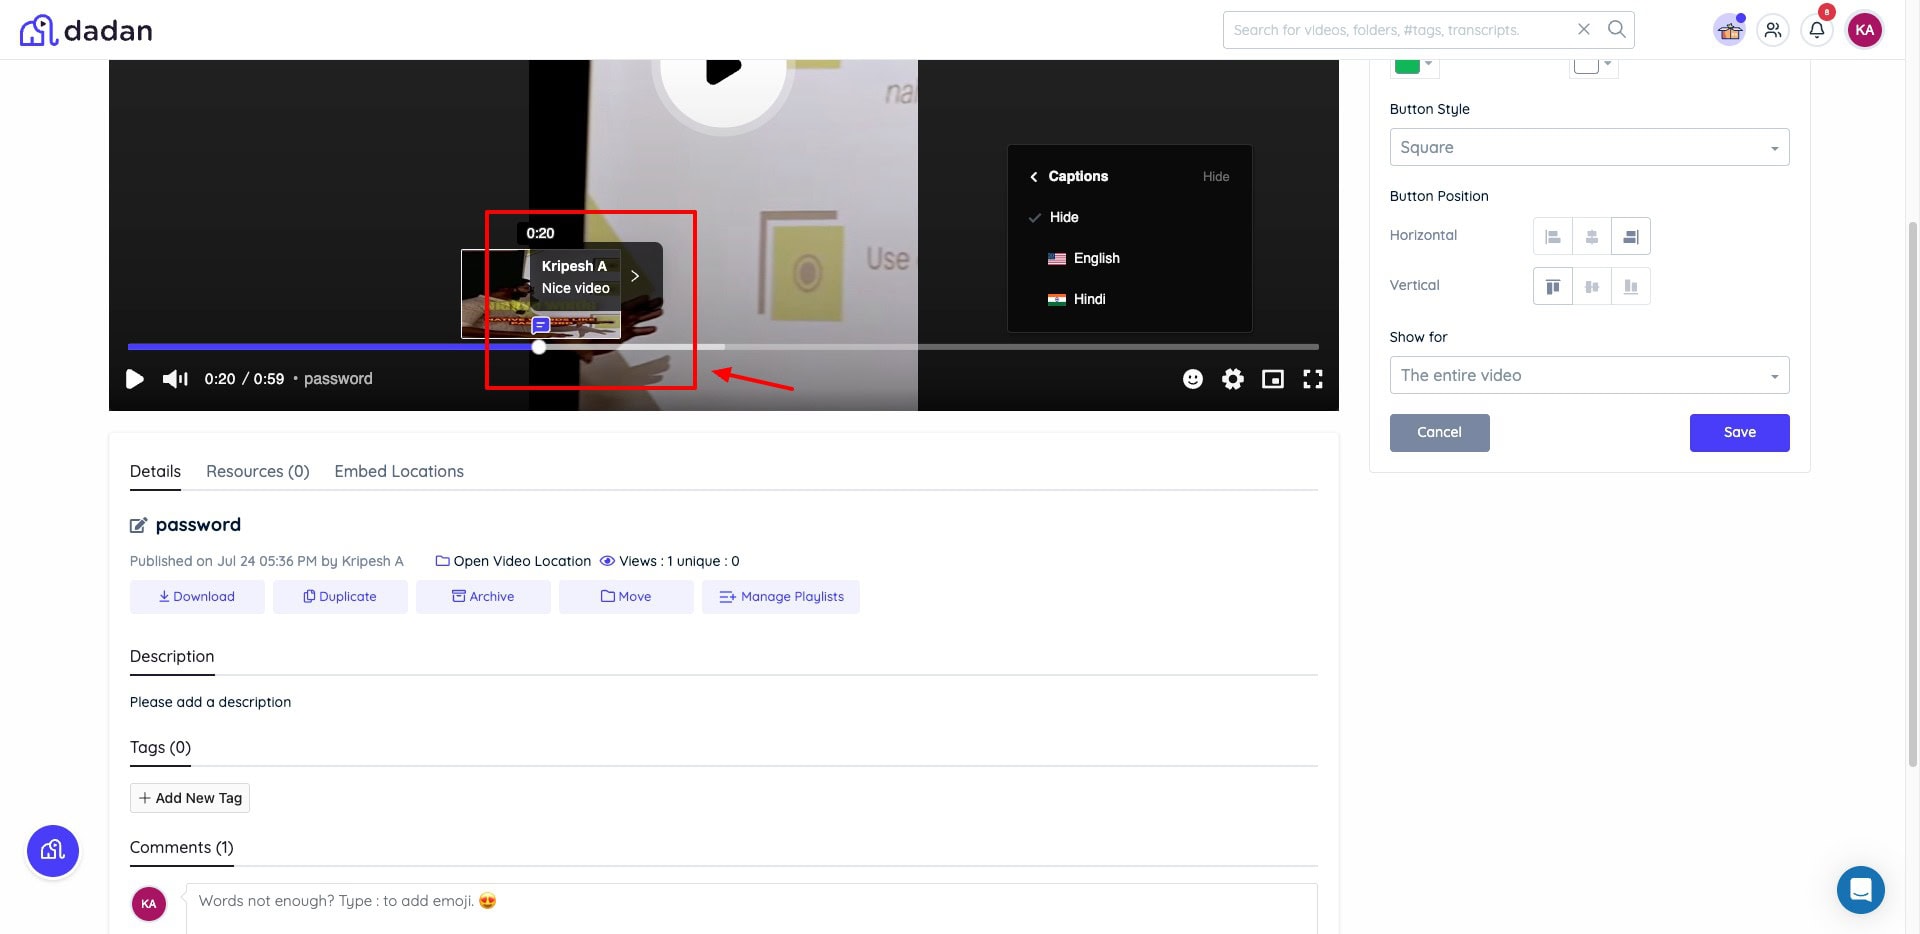Click the edit title icon beside password
The width and height of the screenshot is (1920, 934).
[x=139, y=526]
